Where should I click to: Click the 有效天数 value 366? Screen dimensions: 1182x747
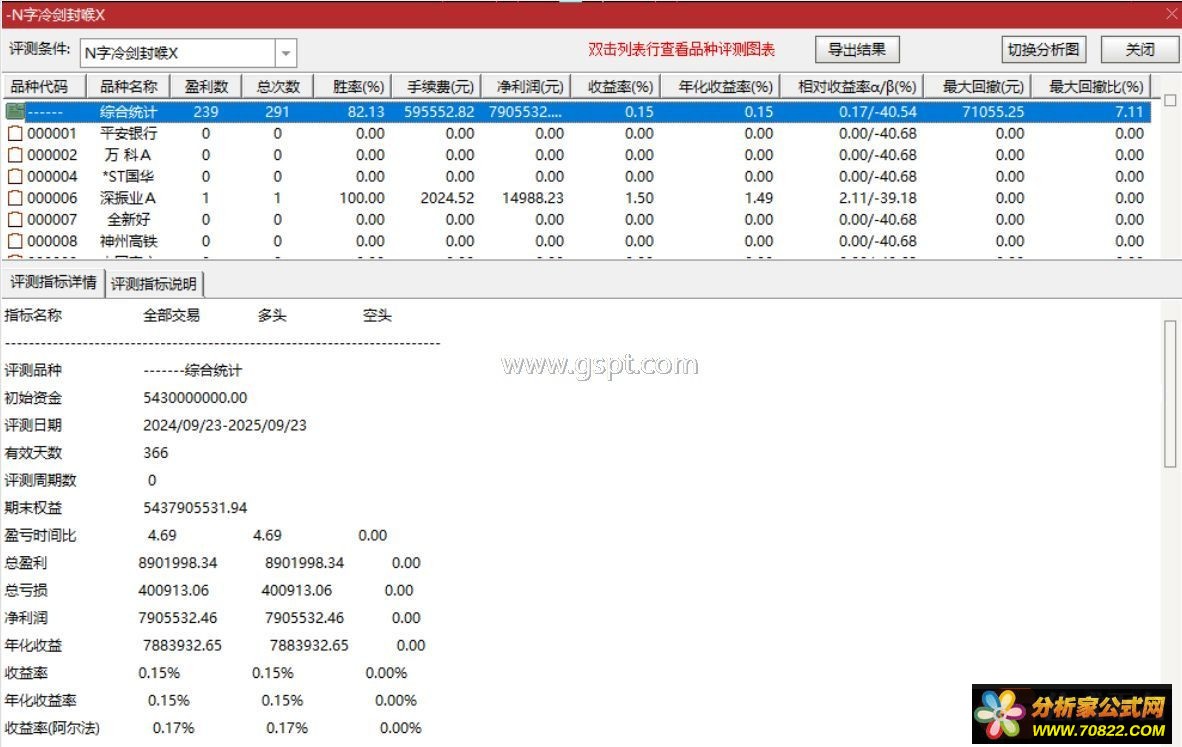point(155,453)
